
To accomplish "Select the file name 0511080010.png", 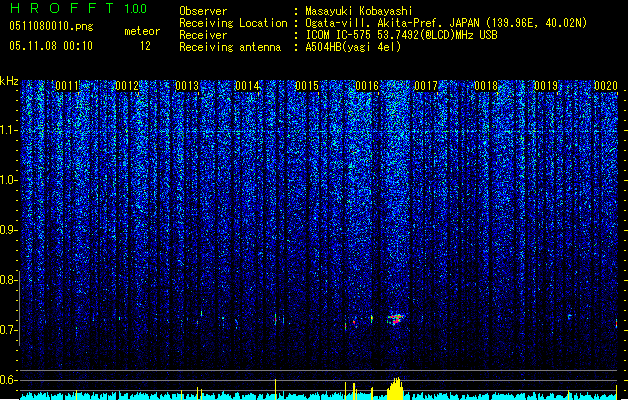I will pyautogui.click(x=51, y=26).
